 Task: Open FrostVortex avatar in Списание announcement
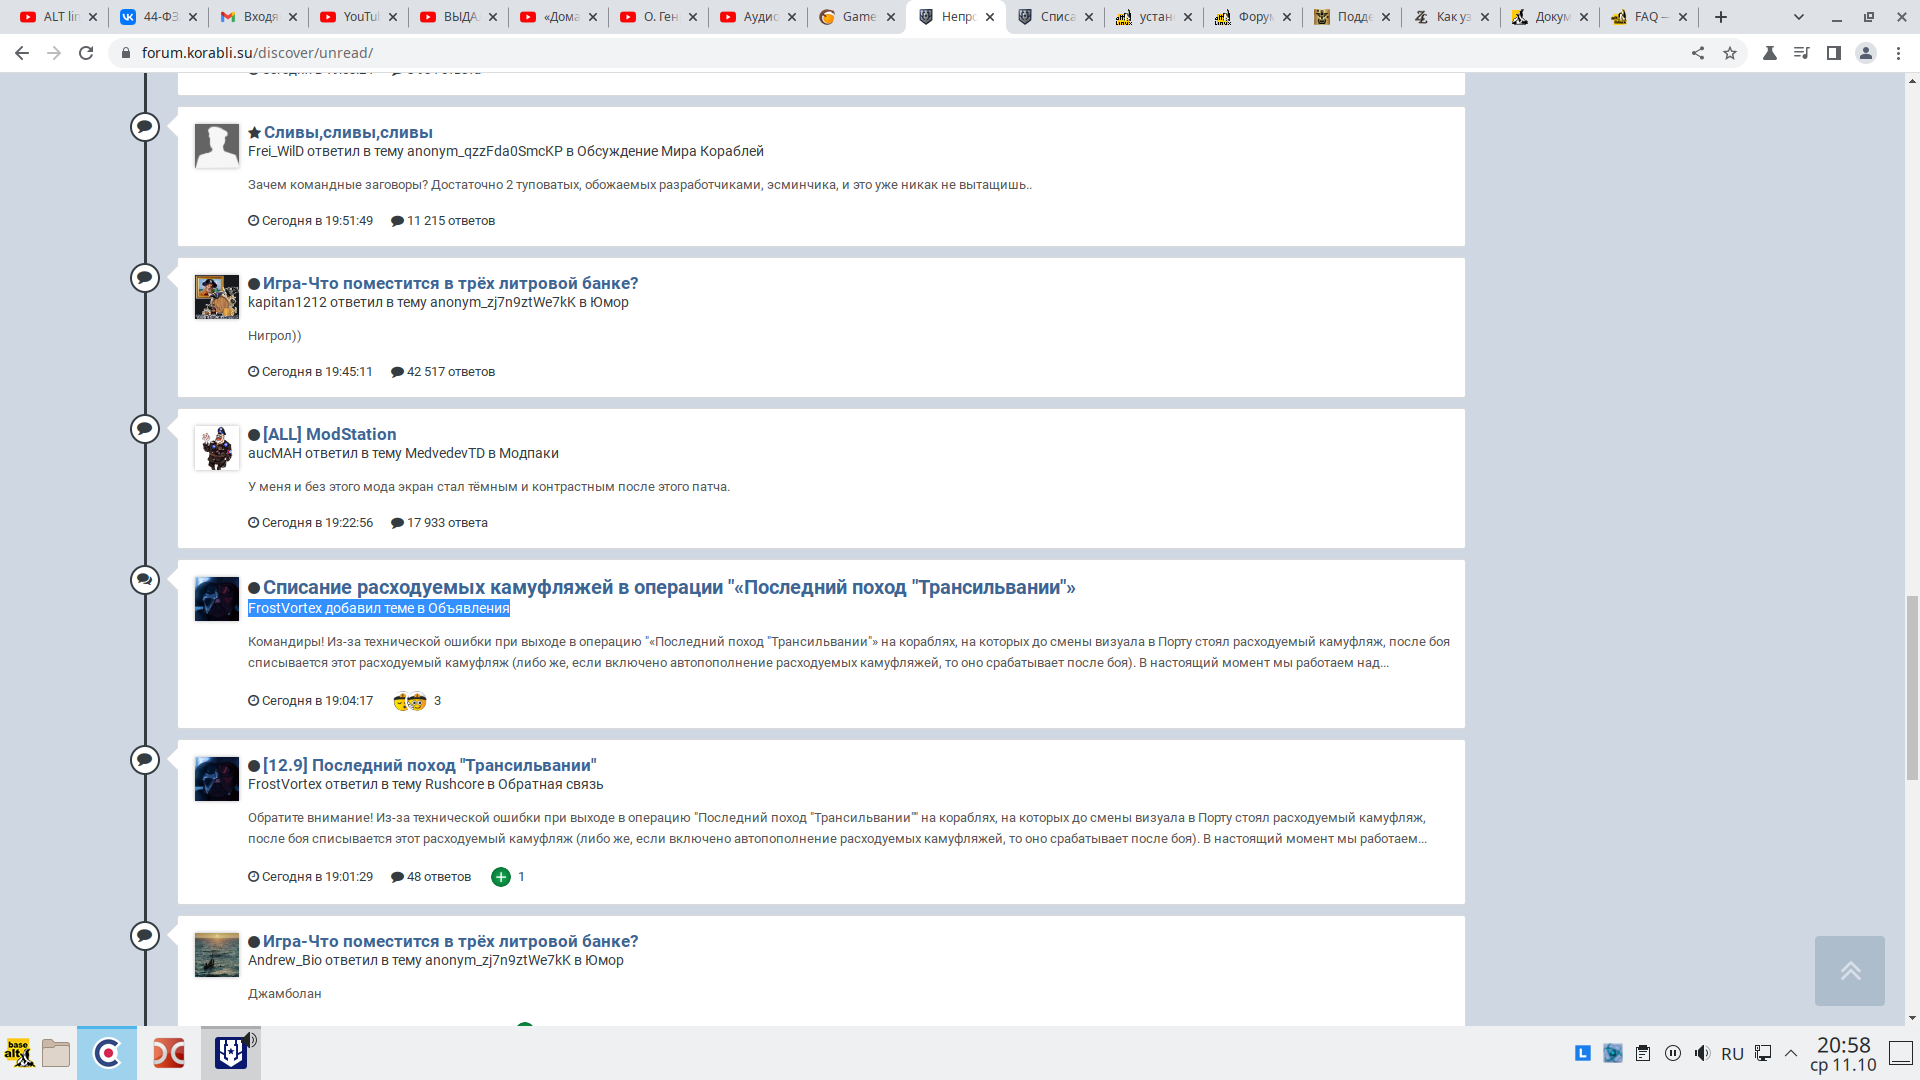216,599
